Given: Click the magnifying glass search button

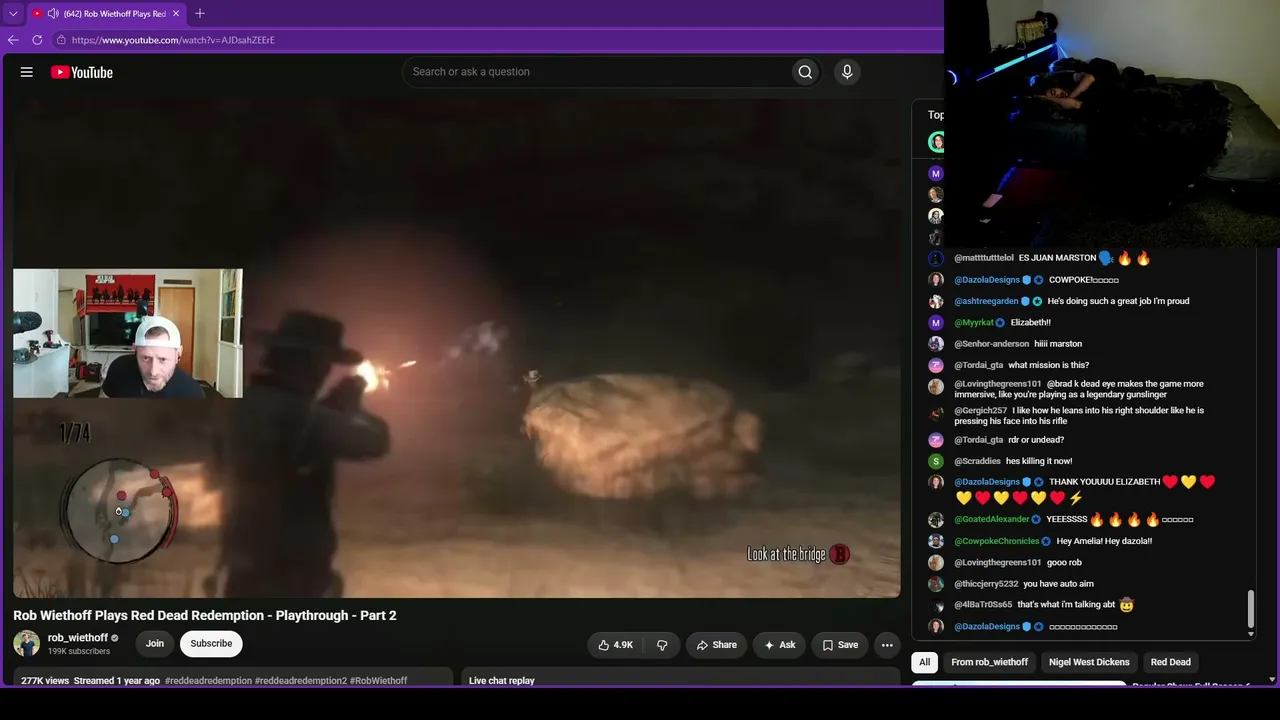Looking at the screenshot, I should [x=805, y=72].
